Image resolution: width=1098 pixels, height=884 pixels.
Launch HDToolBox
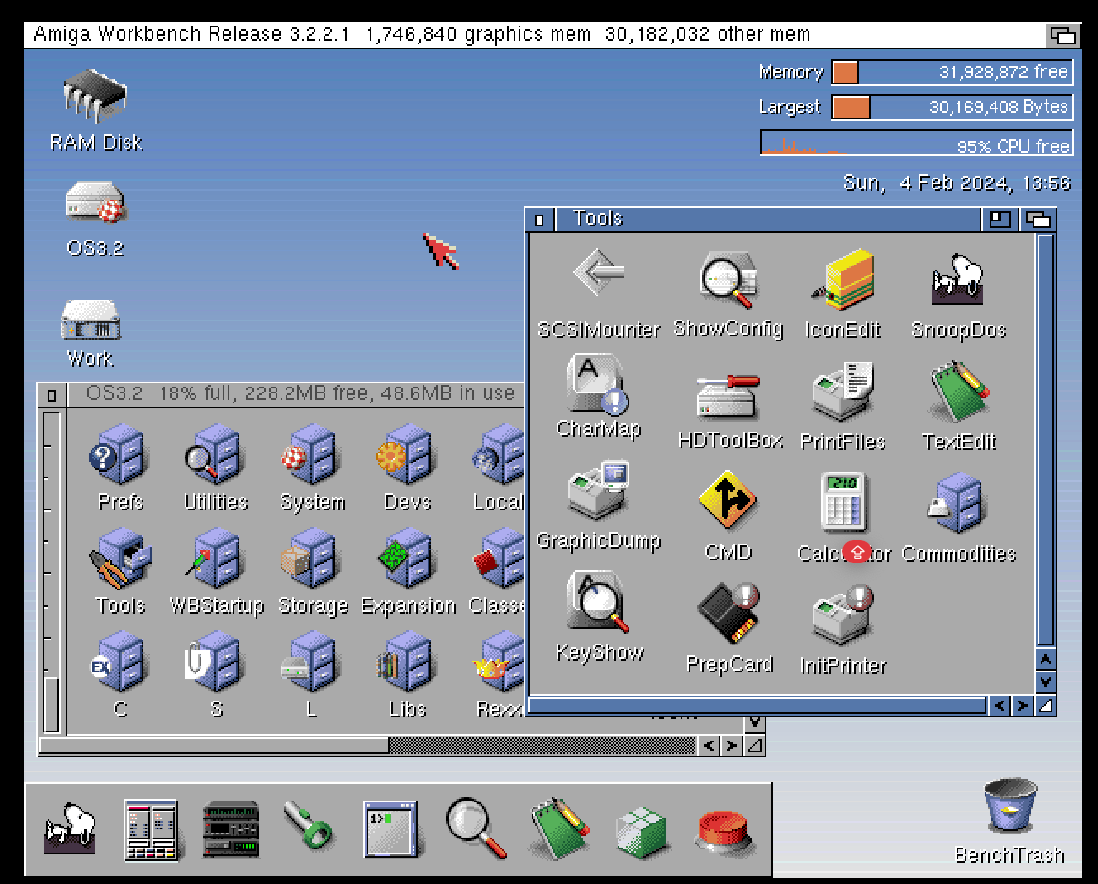tap(727, 397)
